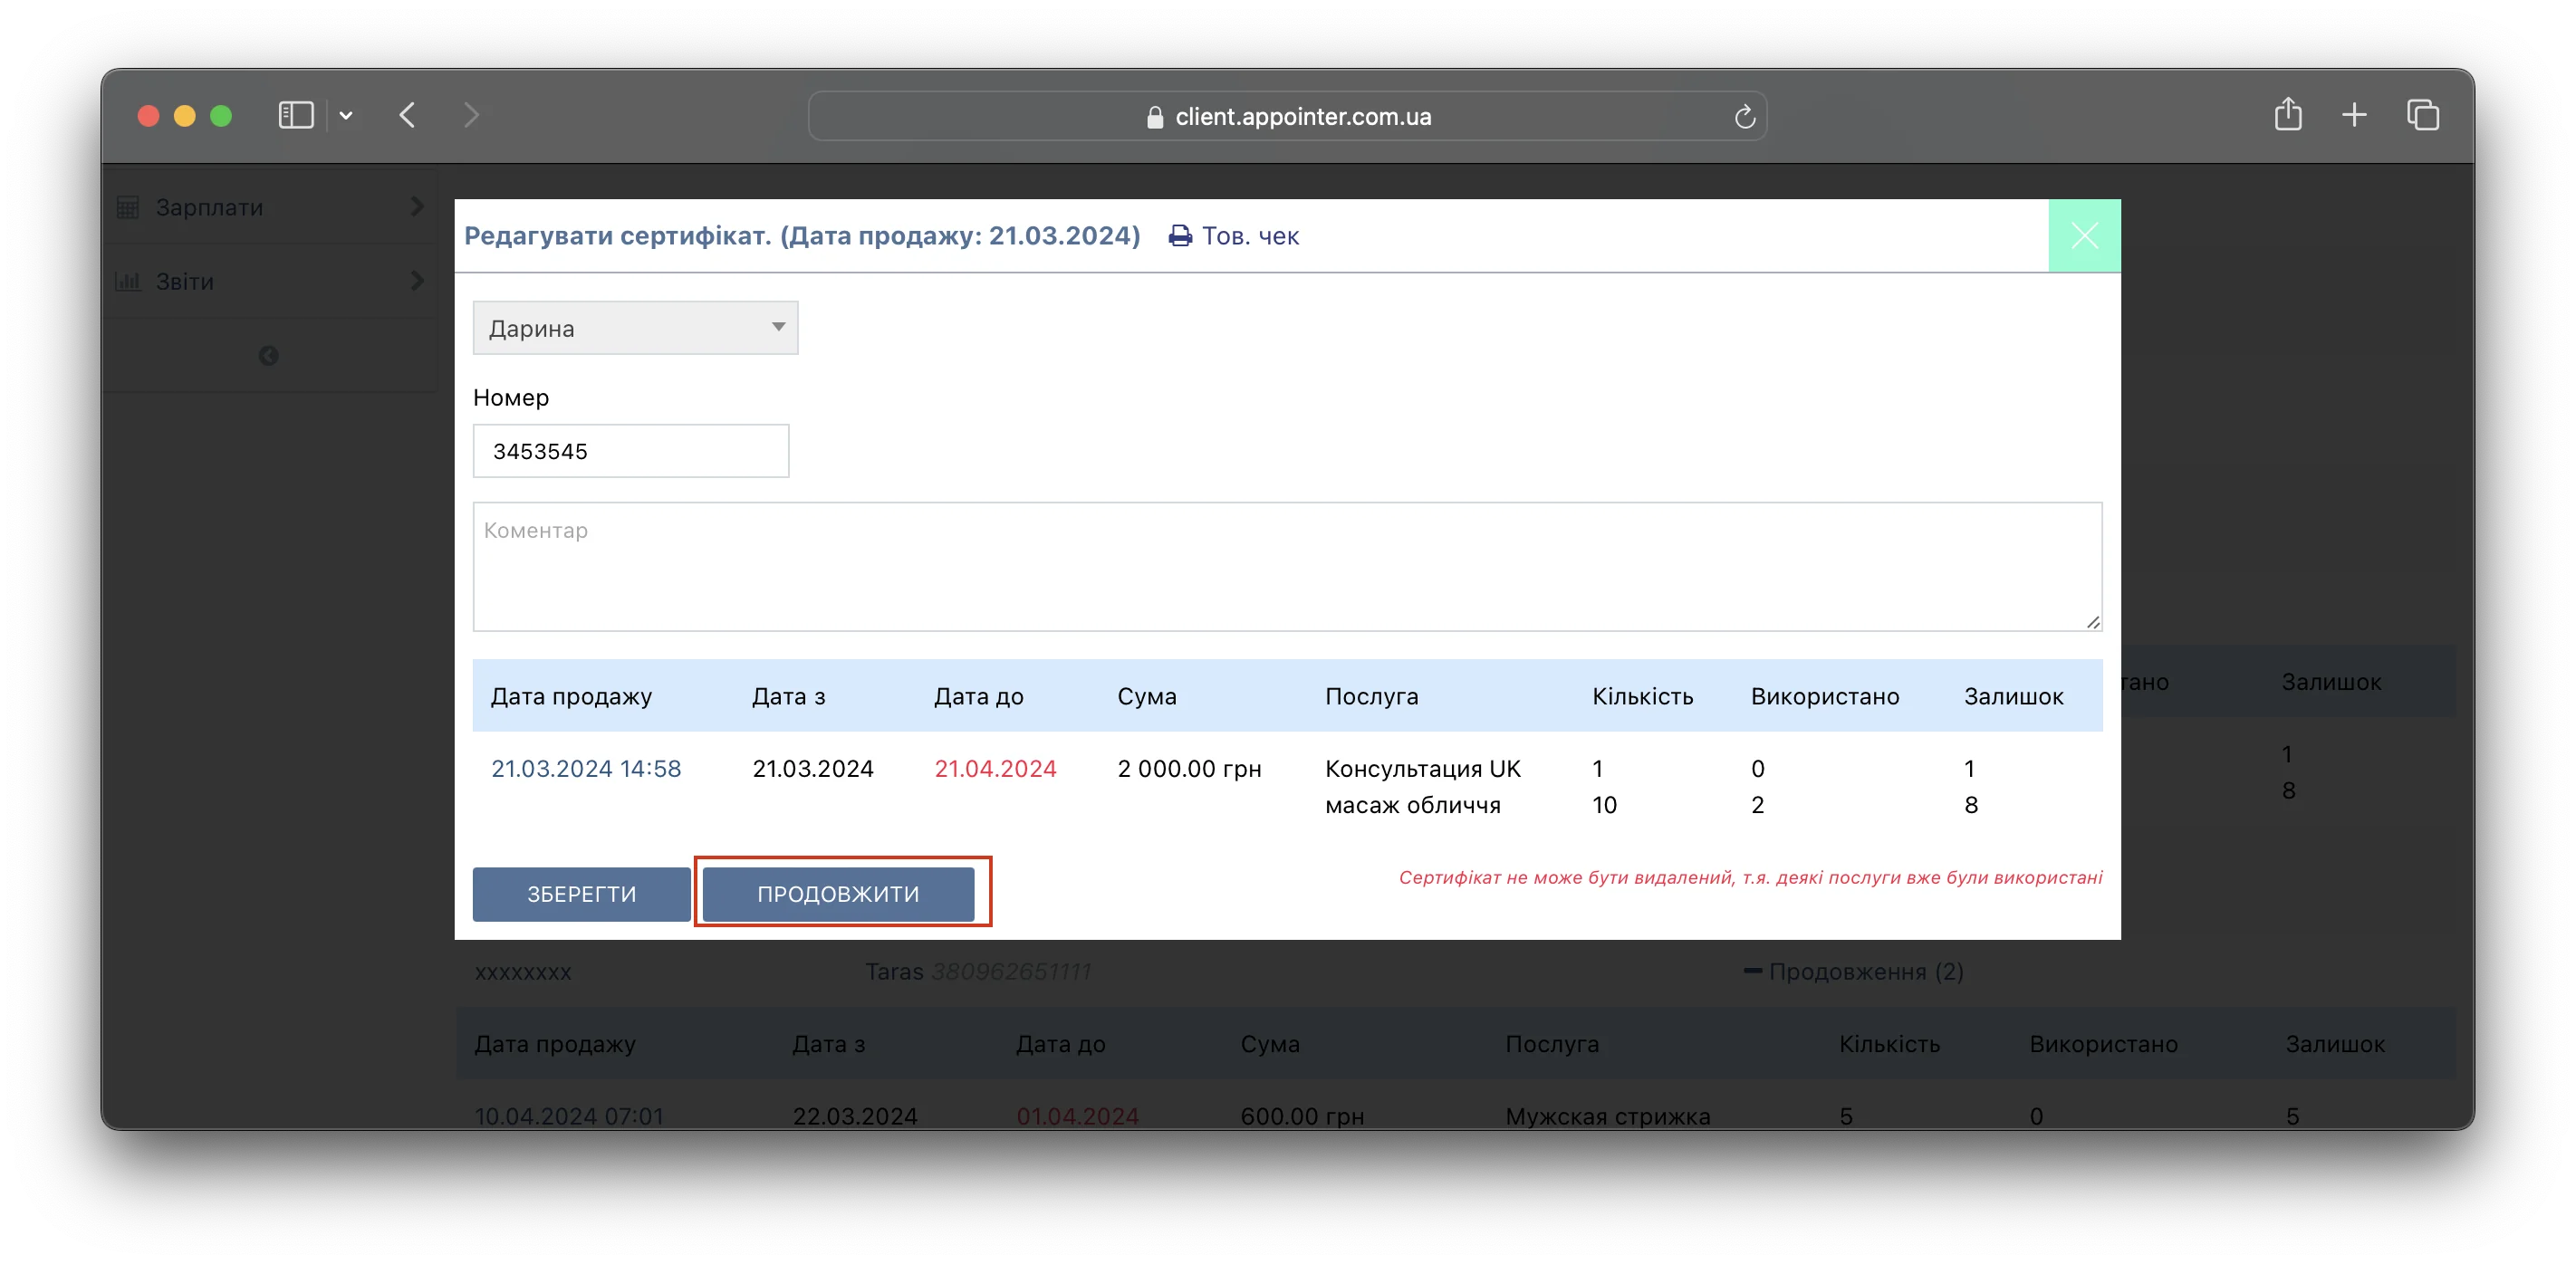Click the Сума column header in dialog

1146,696
